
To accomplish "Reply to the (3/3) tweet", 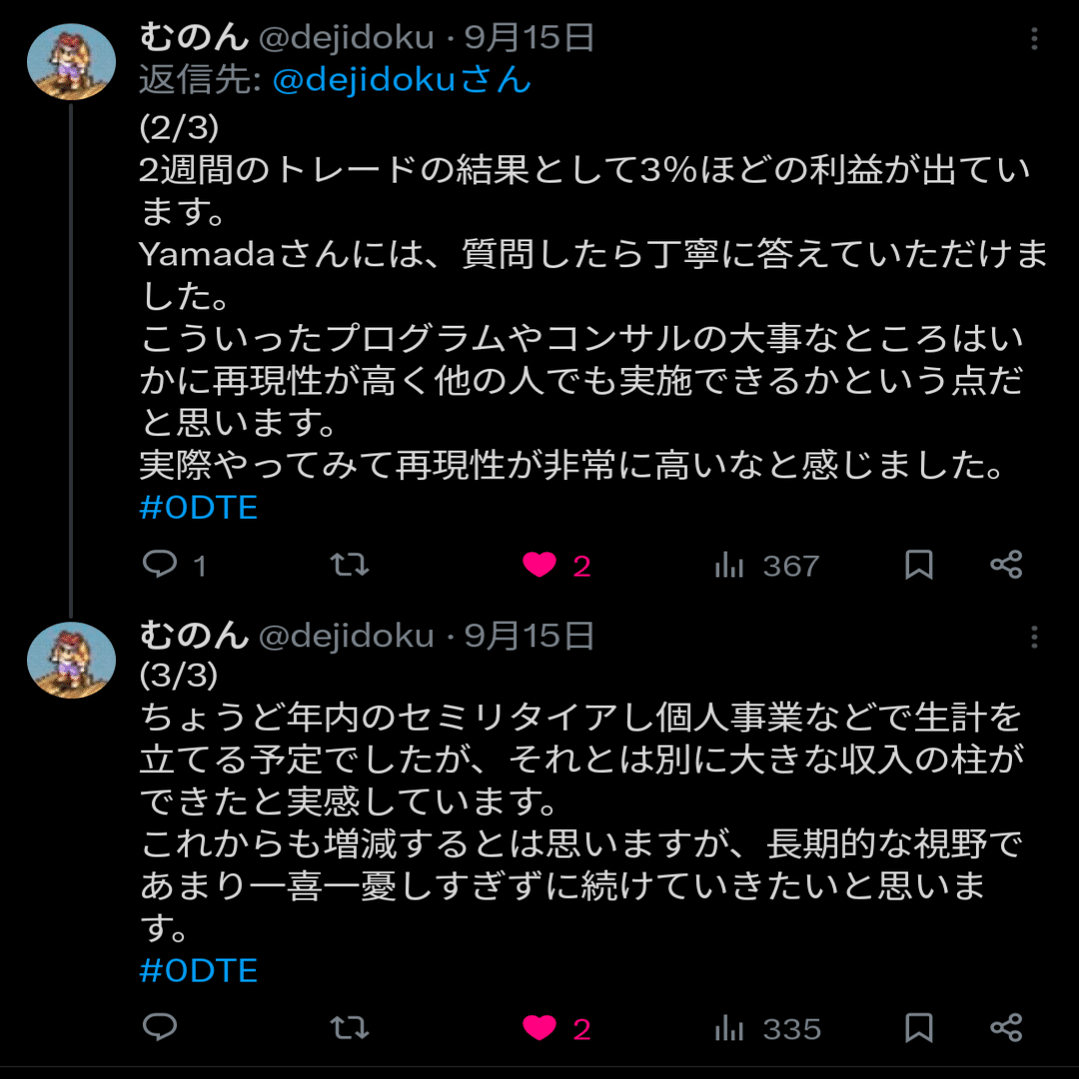I will (160, 1028).
